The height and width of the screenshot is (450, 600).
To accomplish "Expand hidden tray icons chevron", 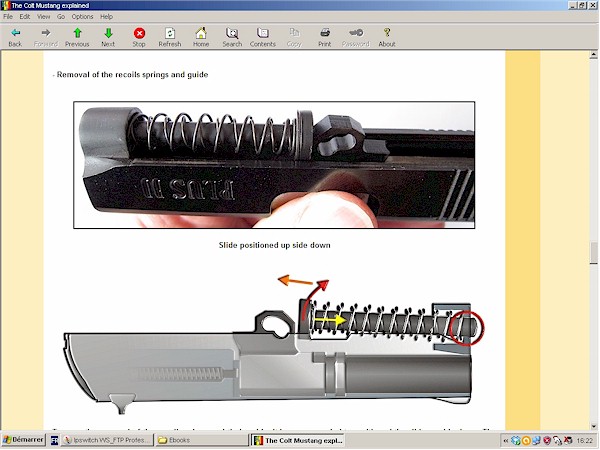I will pos(505,441).
